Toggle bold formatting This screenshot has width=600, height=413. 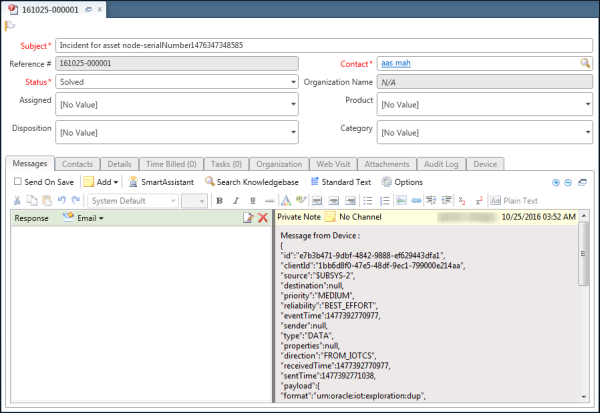(x=219, y=201)
